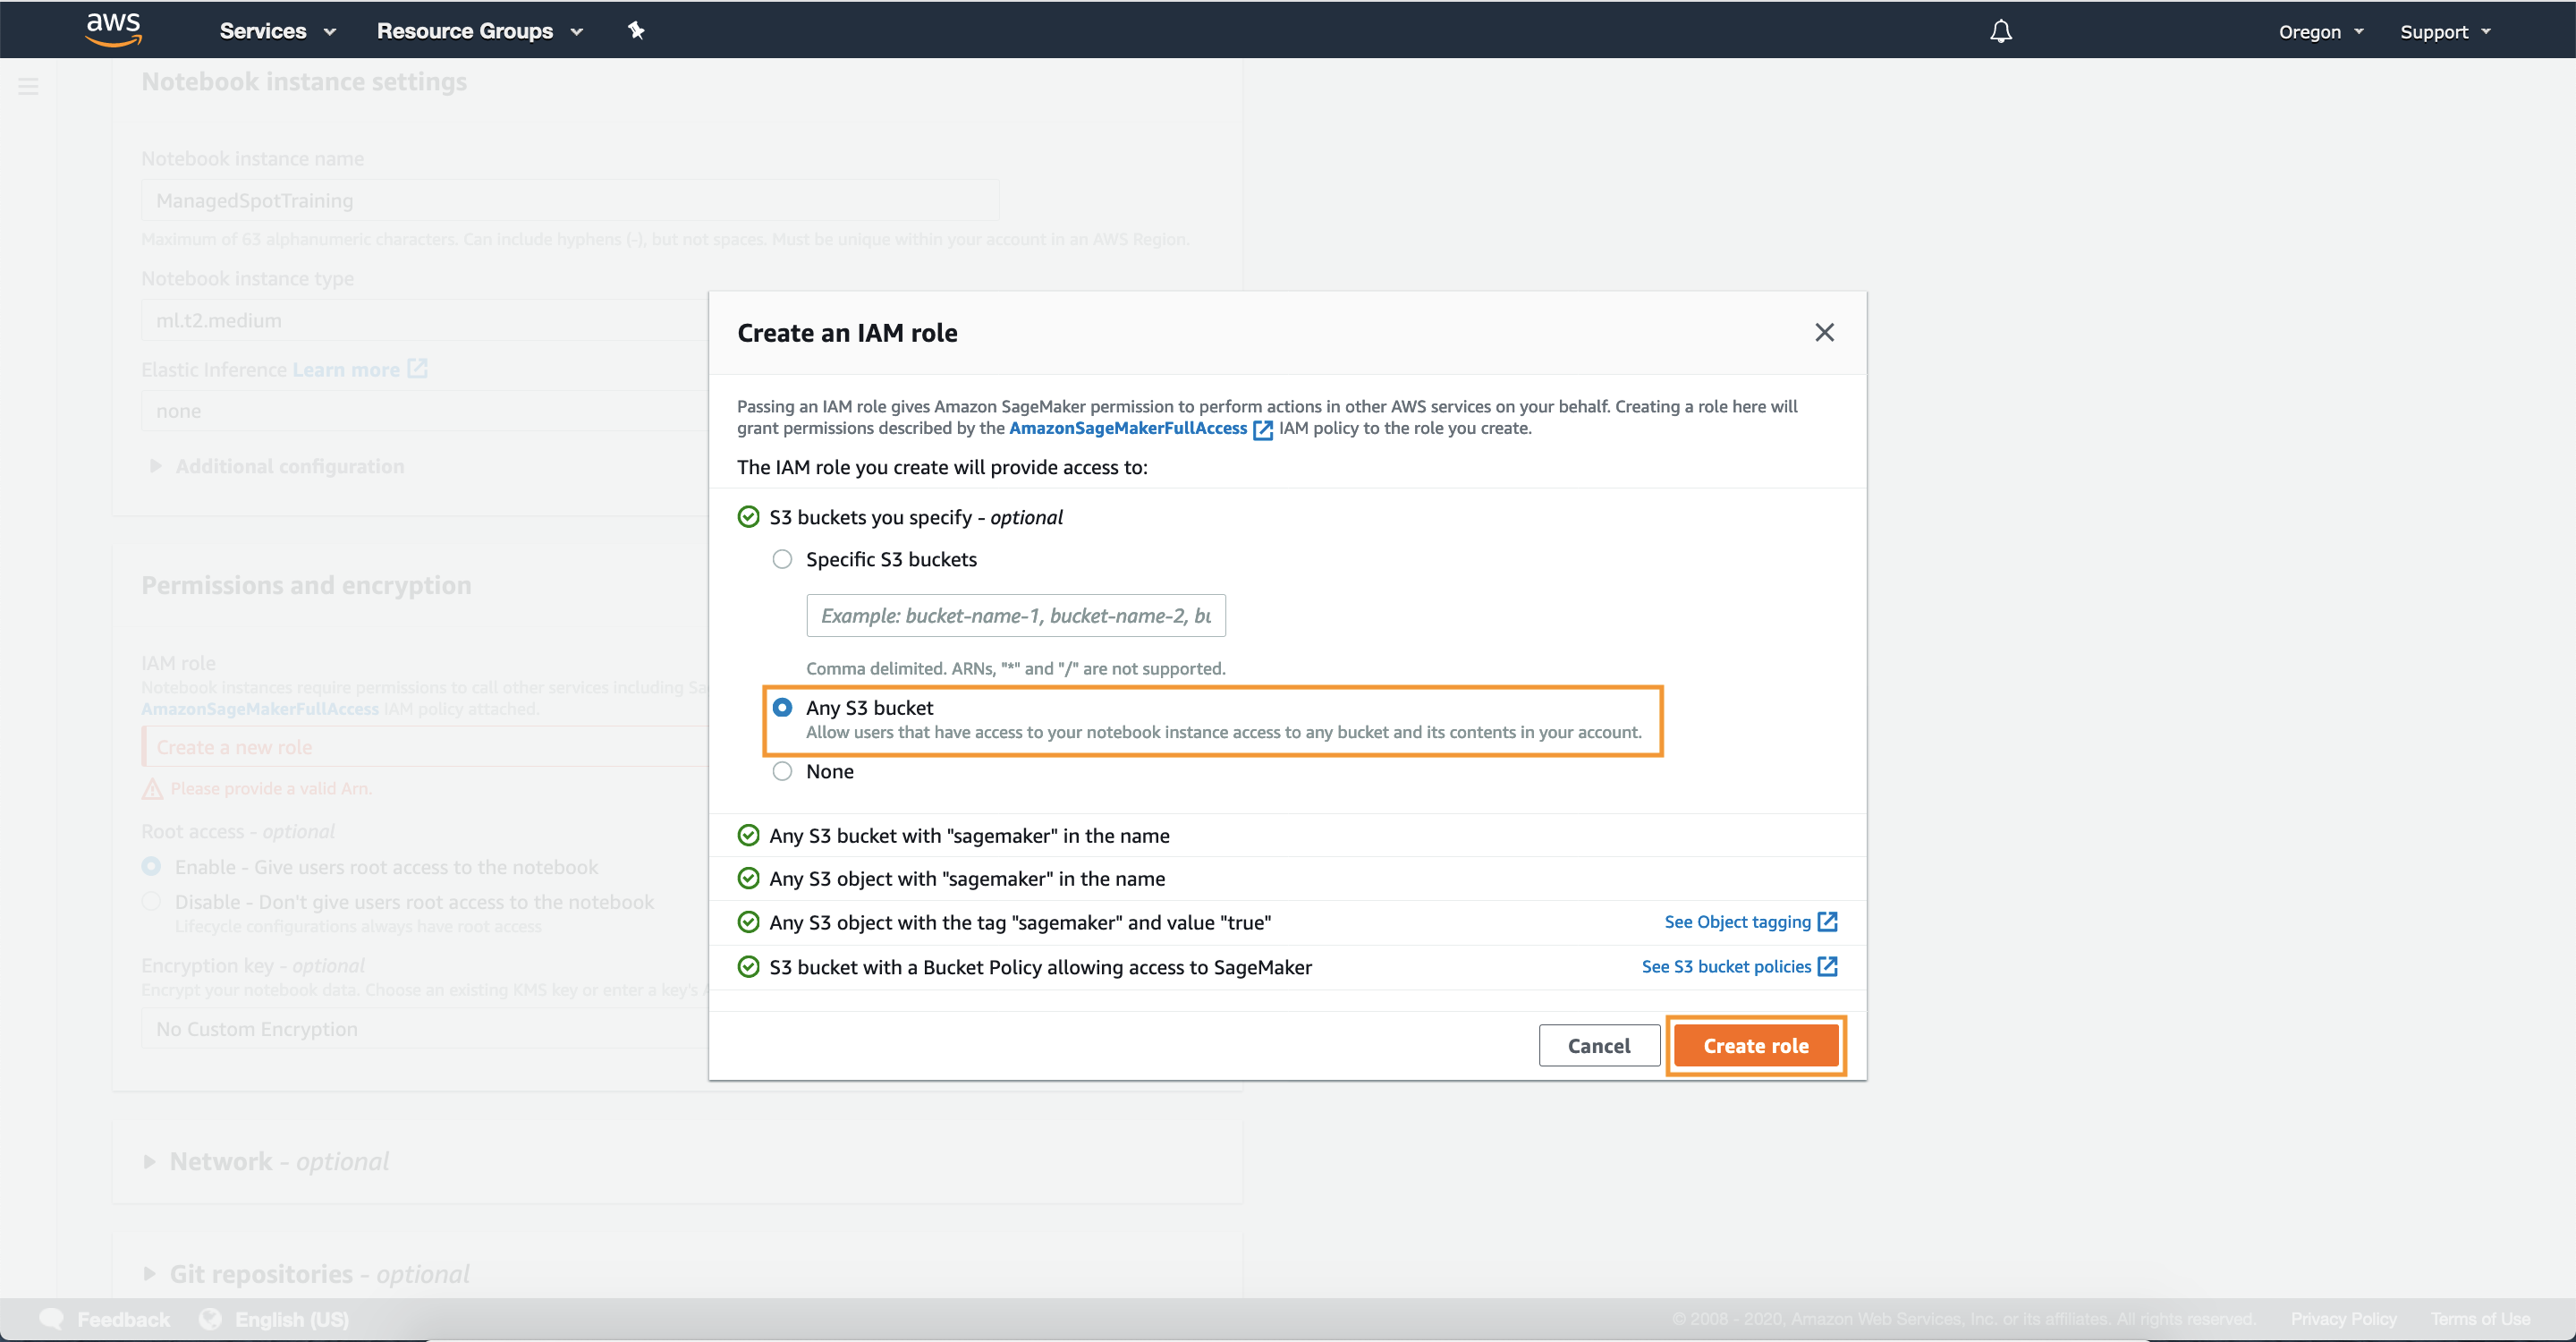The height and width of the screenshot is (1342, 2576).
Task: Expand Additional configuration section
Action: click(277, 466)
